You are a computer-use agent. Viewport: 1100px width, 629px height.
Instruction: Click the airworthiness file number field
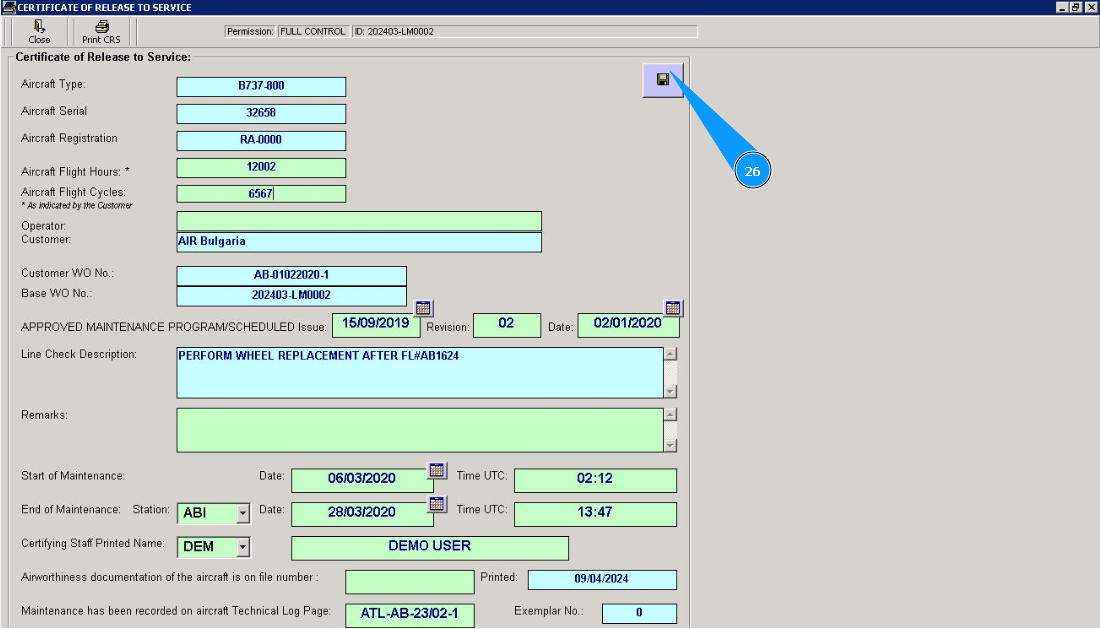(x=409, y=581)
